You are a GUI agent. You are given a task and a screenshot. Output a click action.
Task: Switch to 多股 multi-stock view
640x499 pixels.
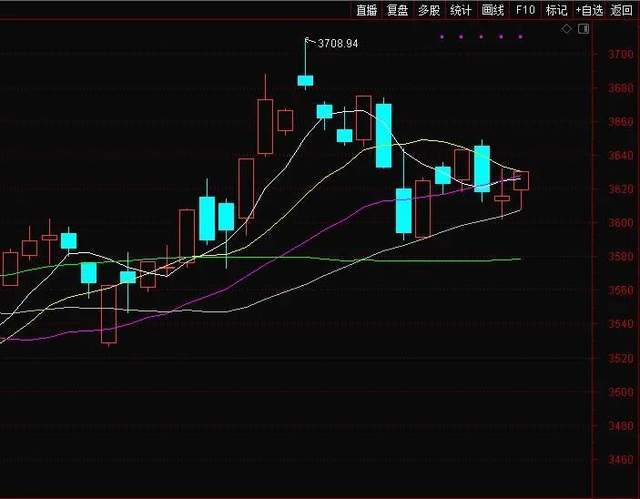click(x=429, y=10)
